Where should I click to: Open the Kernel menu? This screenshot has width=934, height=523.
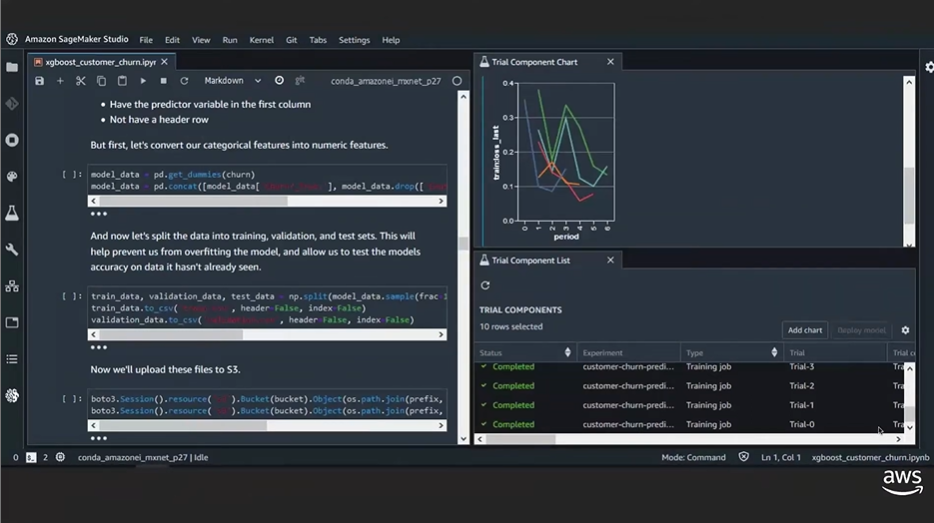(261, 40)
